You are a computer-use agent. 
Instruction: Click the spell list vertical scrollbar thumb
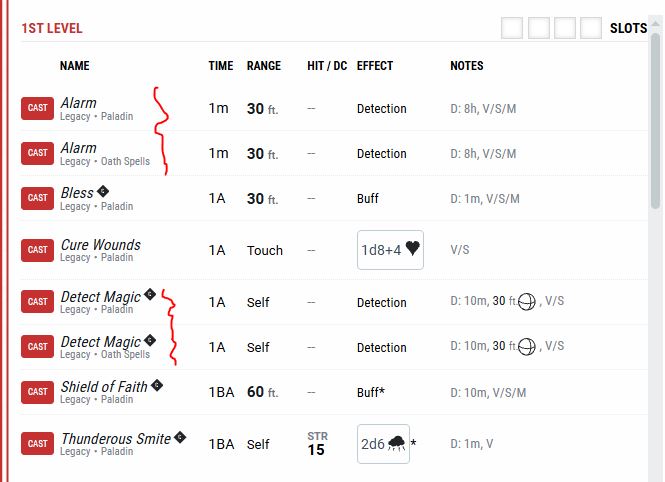click(x=656, y=121)
